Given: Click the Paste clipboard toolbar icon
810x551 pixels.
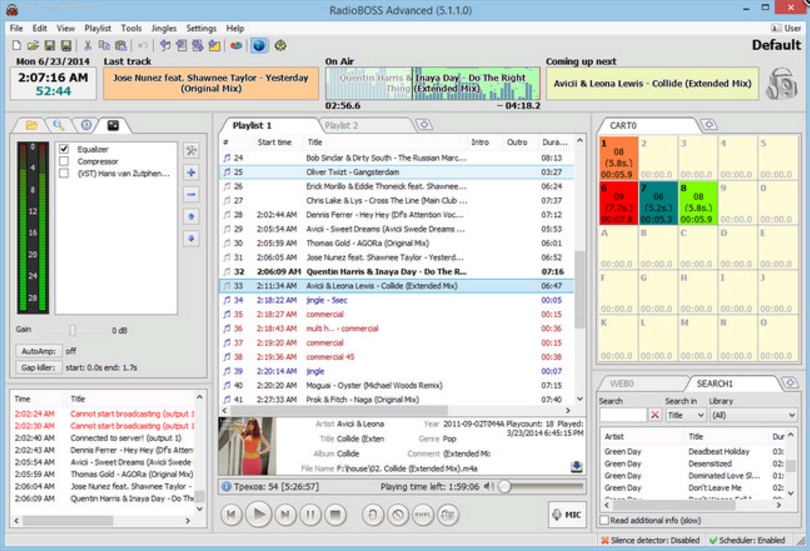Looking at the screenshot, I should (x=121, y=45).
